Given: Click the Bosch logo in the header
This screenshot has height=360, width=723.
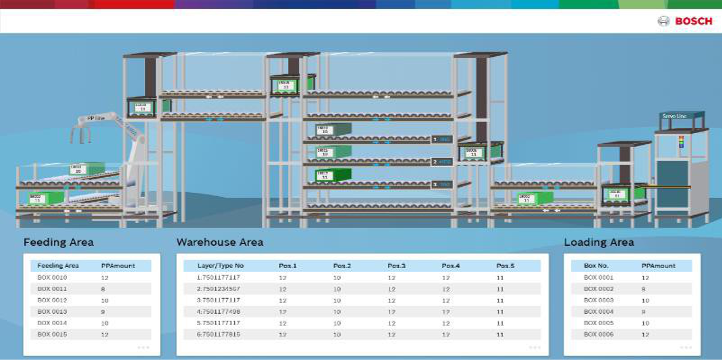Looking at the screenshot, I should point(685,21).
